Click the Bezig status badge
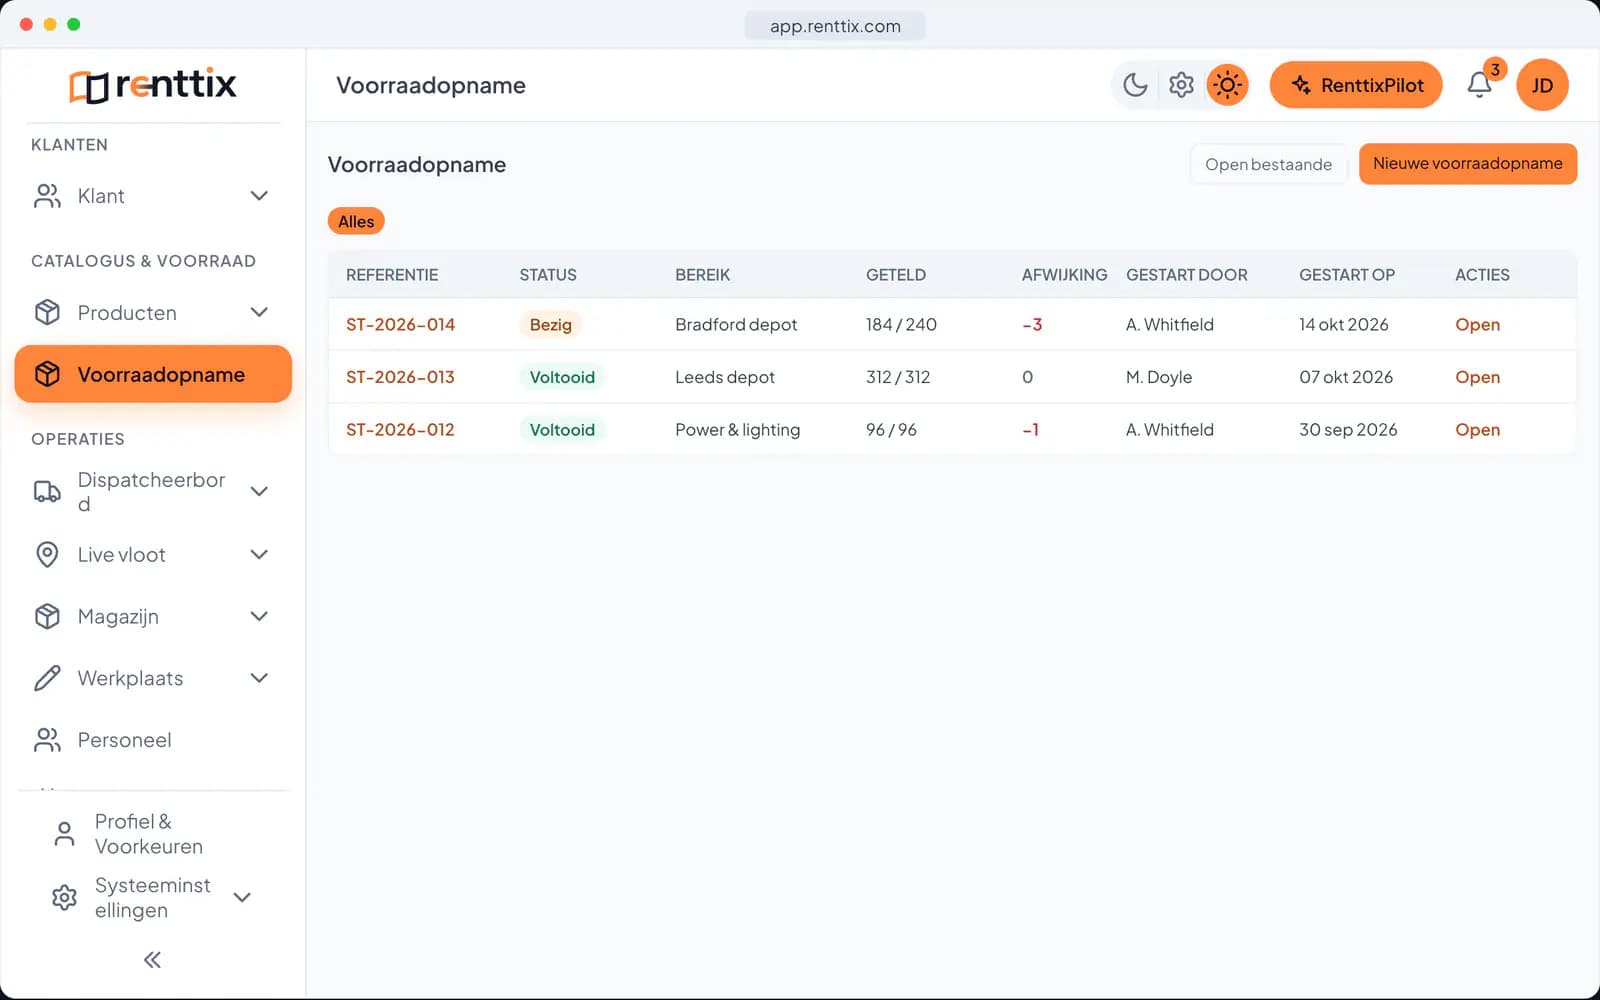The height and width of the screenshot is (1000, 1600). point(550,325)
